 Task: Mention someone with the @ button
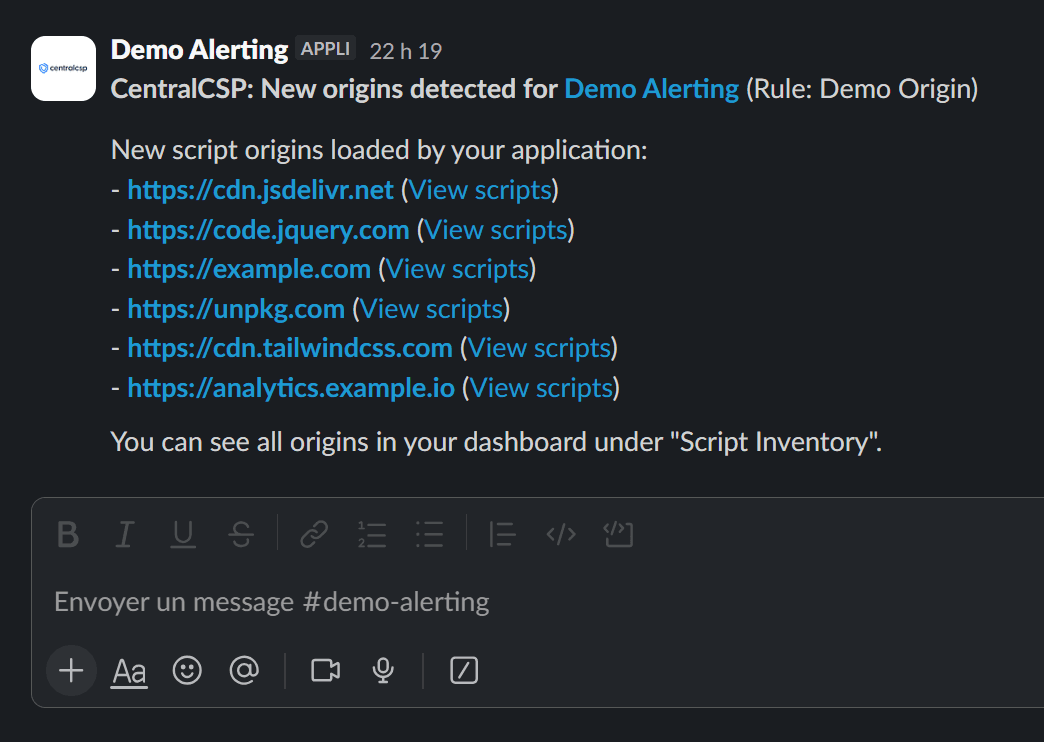tap(244, 671)
